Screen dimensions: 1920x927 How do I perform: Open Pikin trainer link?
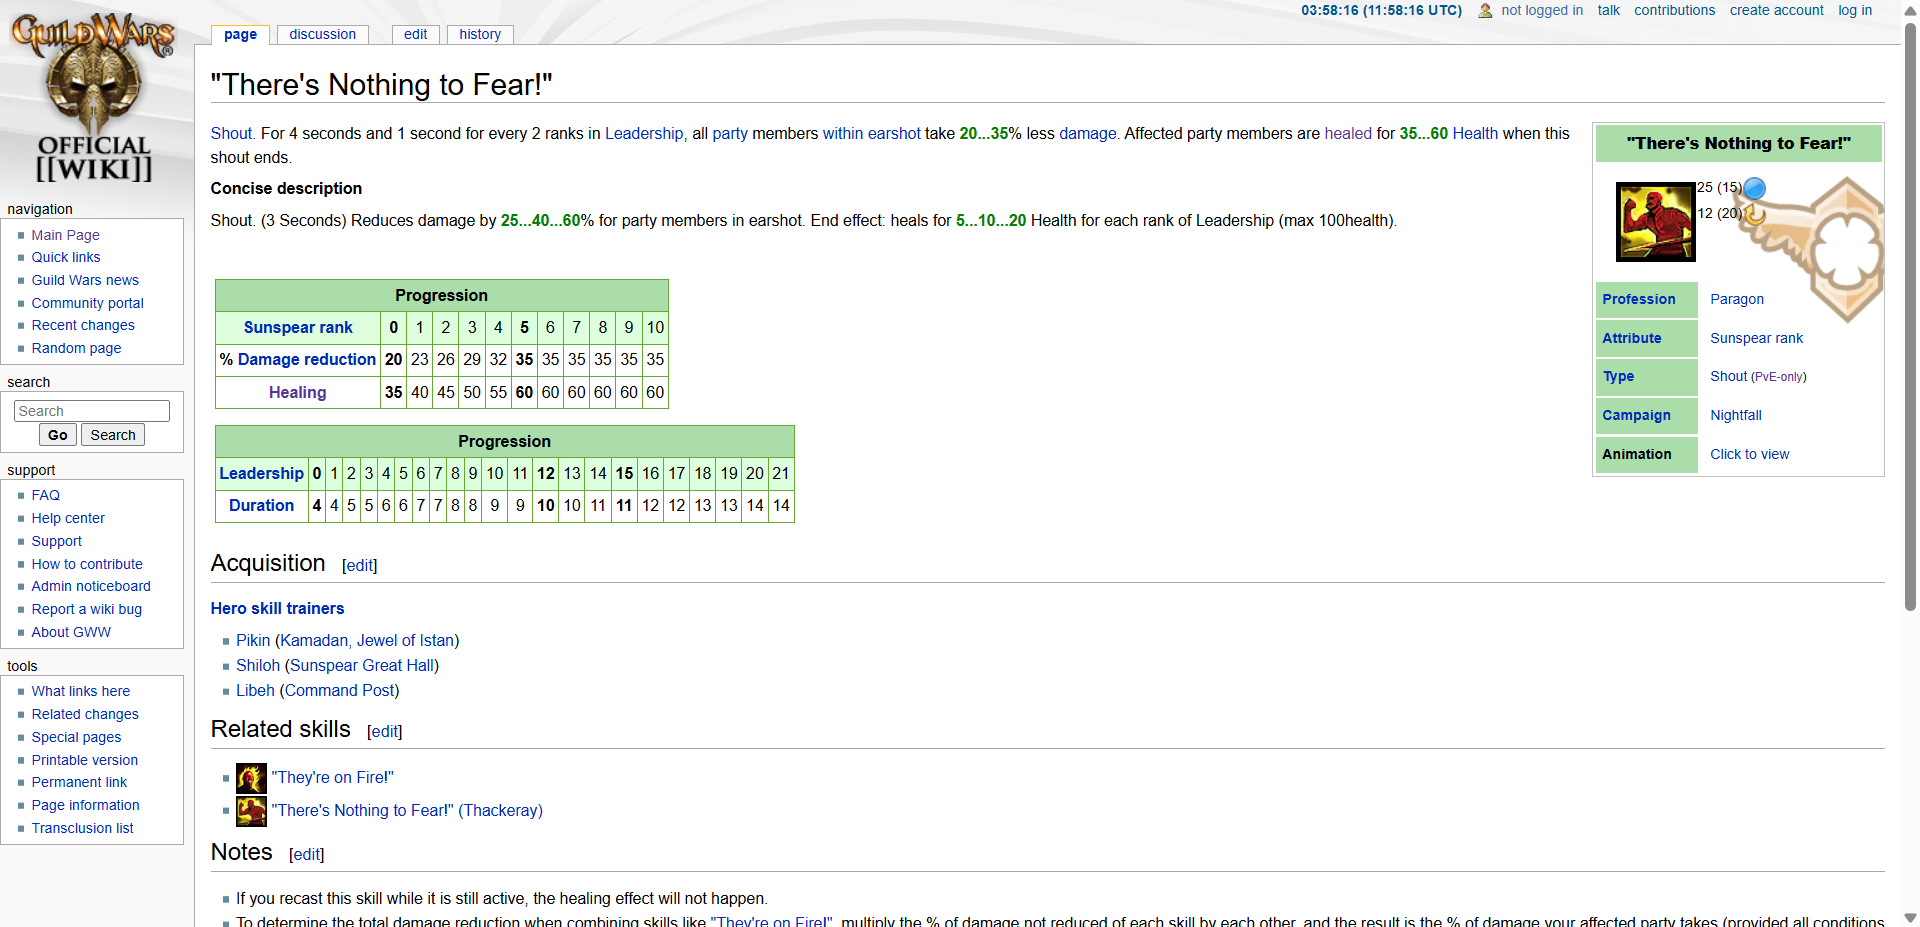point(253,640)
